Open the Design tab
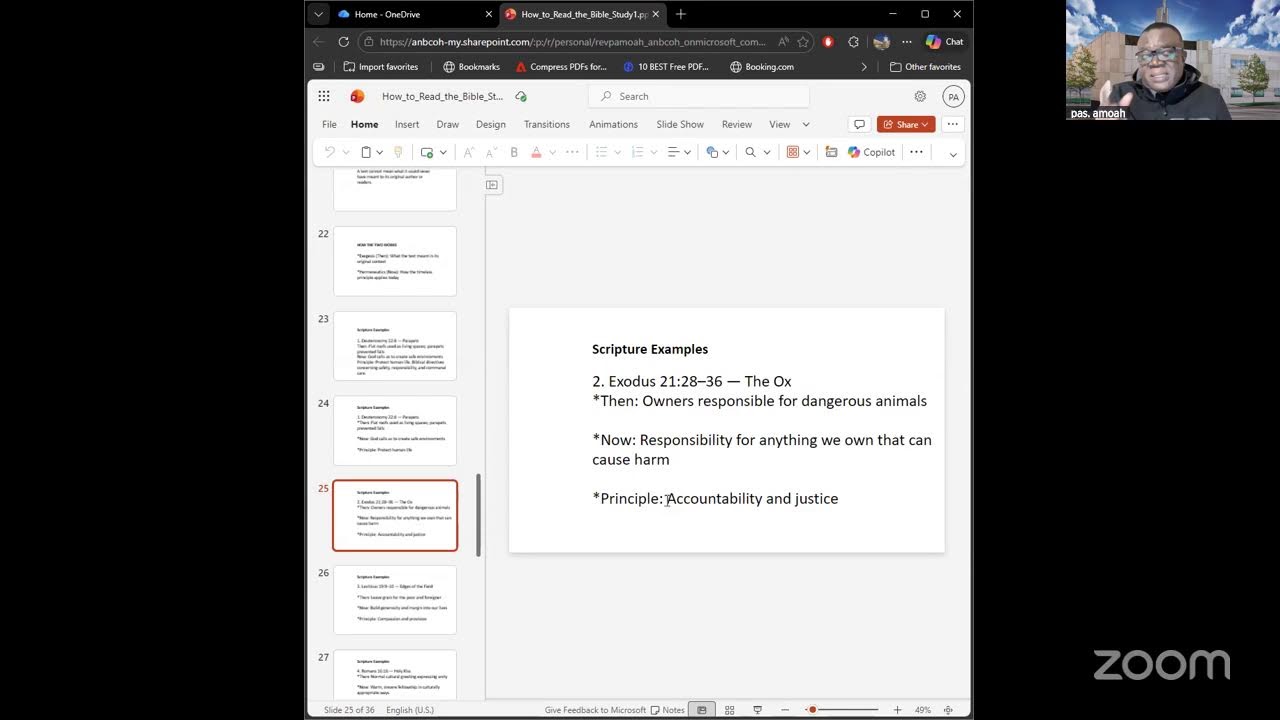The width and height of the screenshot is (1280, 720). pos(491,124)
